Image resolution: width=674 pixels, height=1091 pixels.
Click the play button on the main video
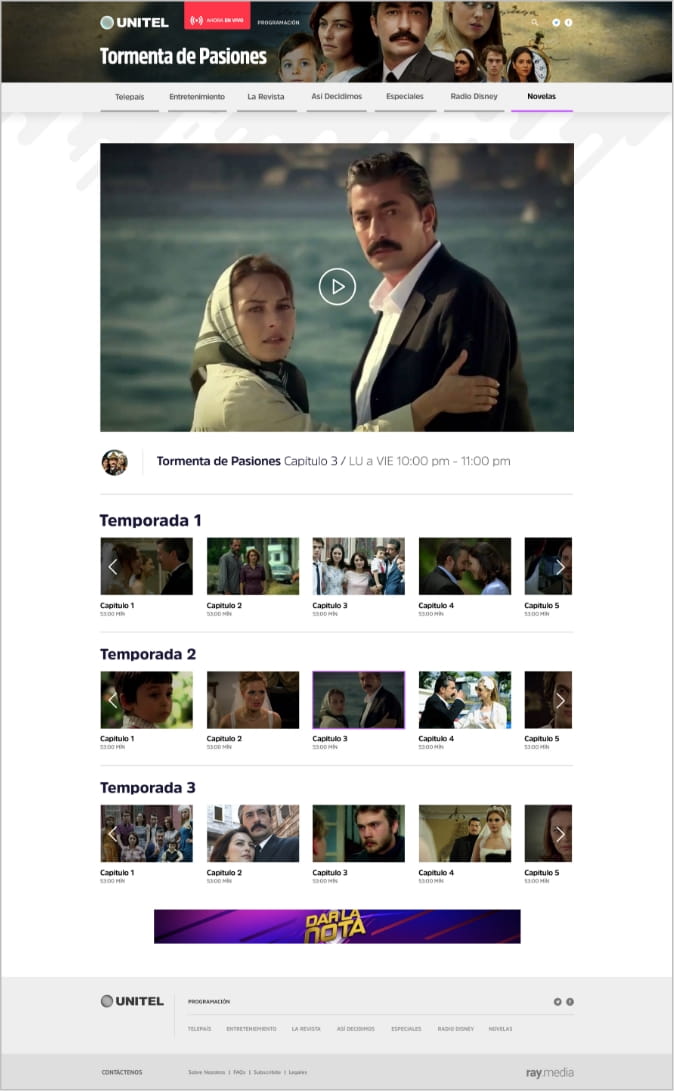click(337, 287)
